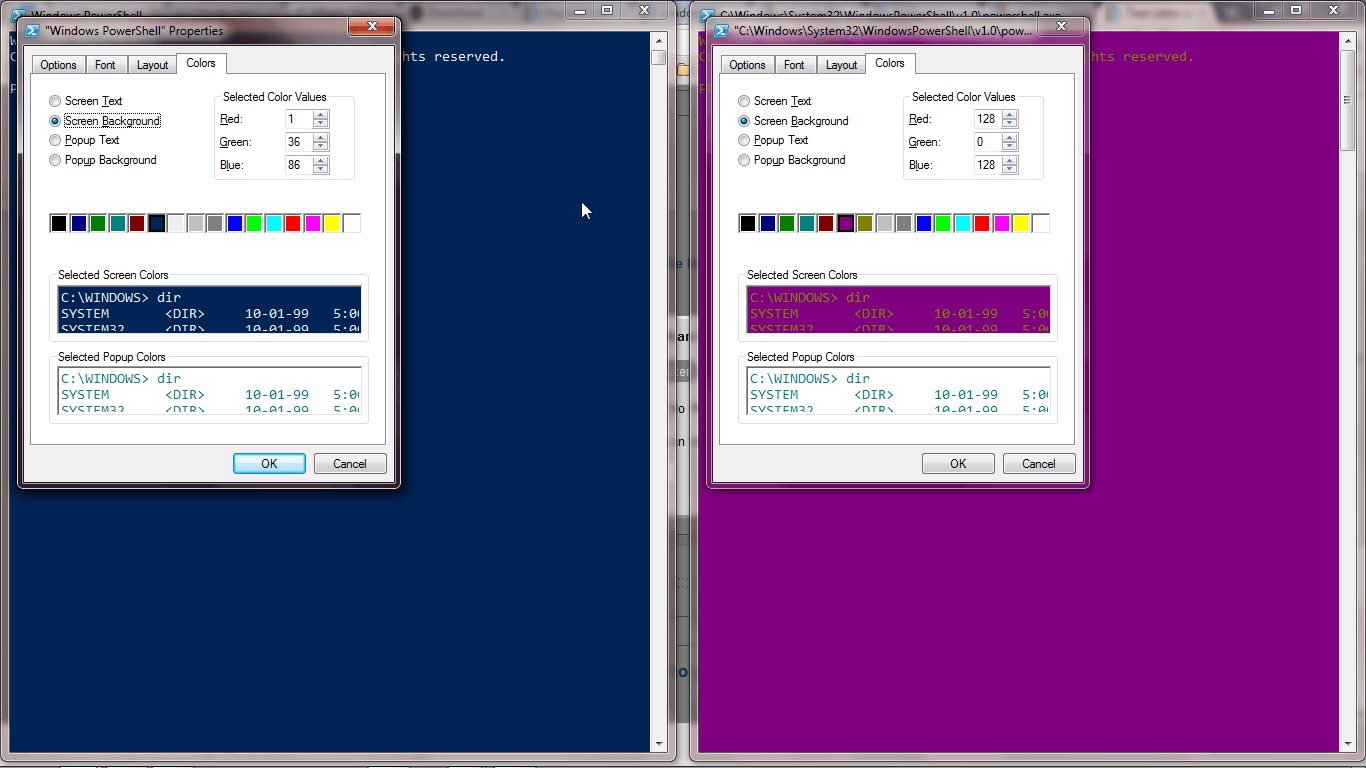Pick cyan swatch in navy-themed Properties dialog

274,223
